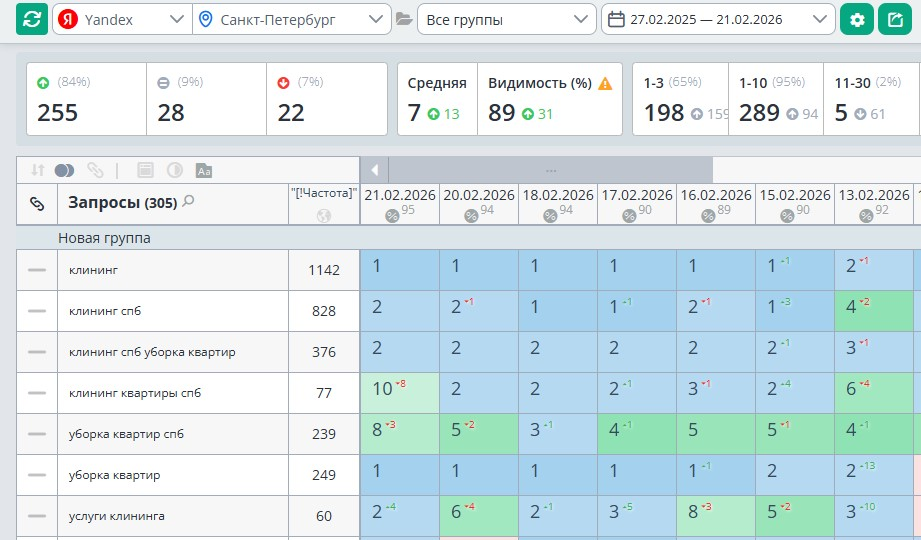The height and width of the screenshot is (540, 921).
Task: Click the dash marker for услуги клининга row
Action: [x=37, y=516]
